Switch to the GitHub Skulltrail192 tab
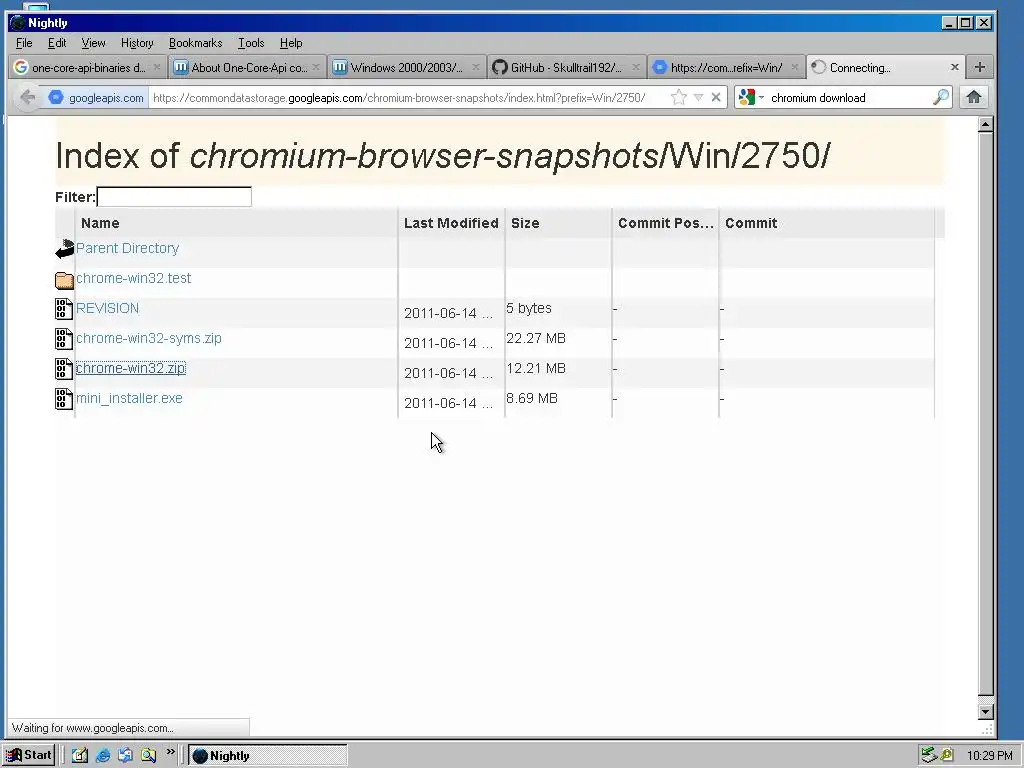Image resolution: width=1024 pixels, height=768 pixels. tap(566, 67)
